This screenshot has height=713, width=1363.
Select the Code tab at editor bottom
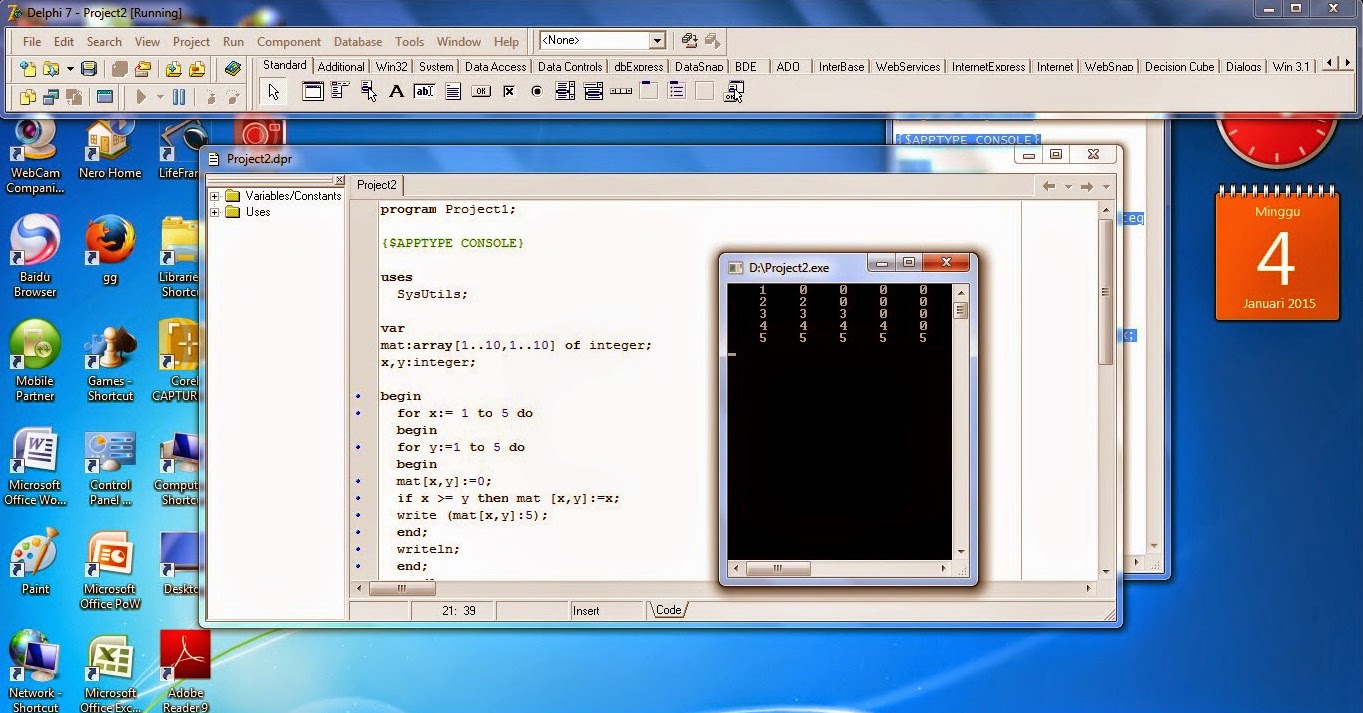[x=669, y=610]
